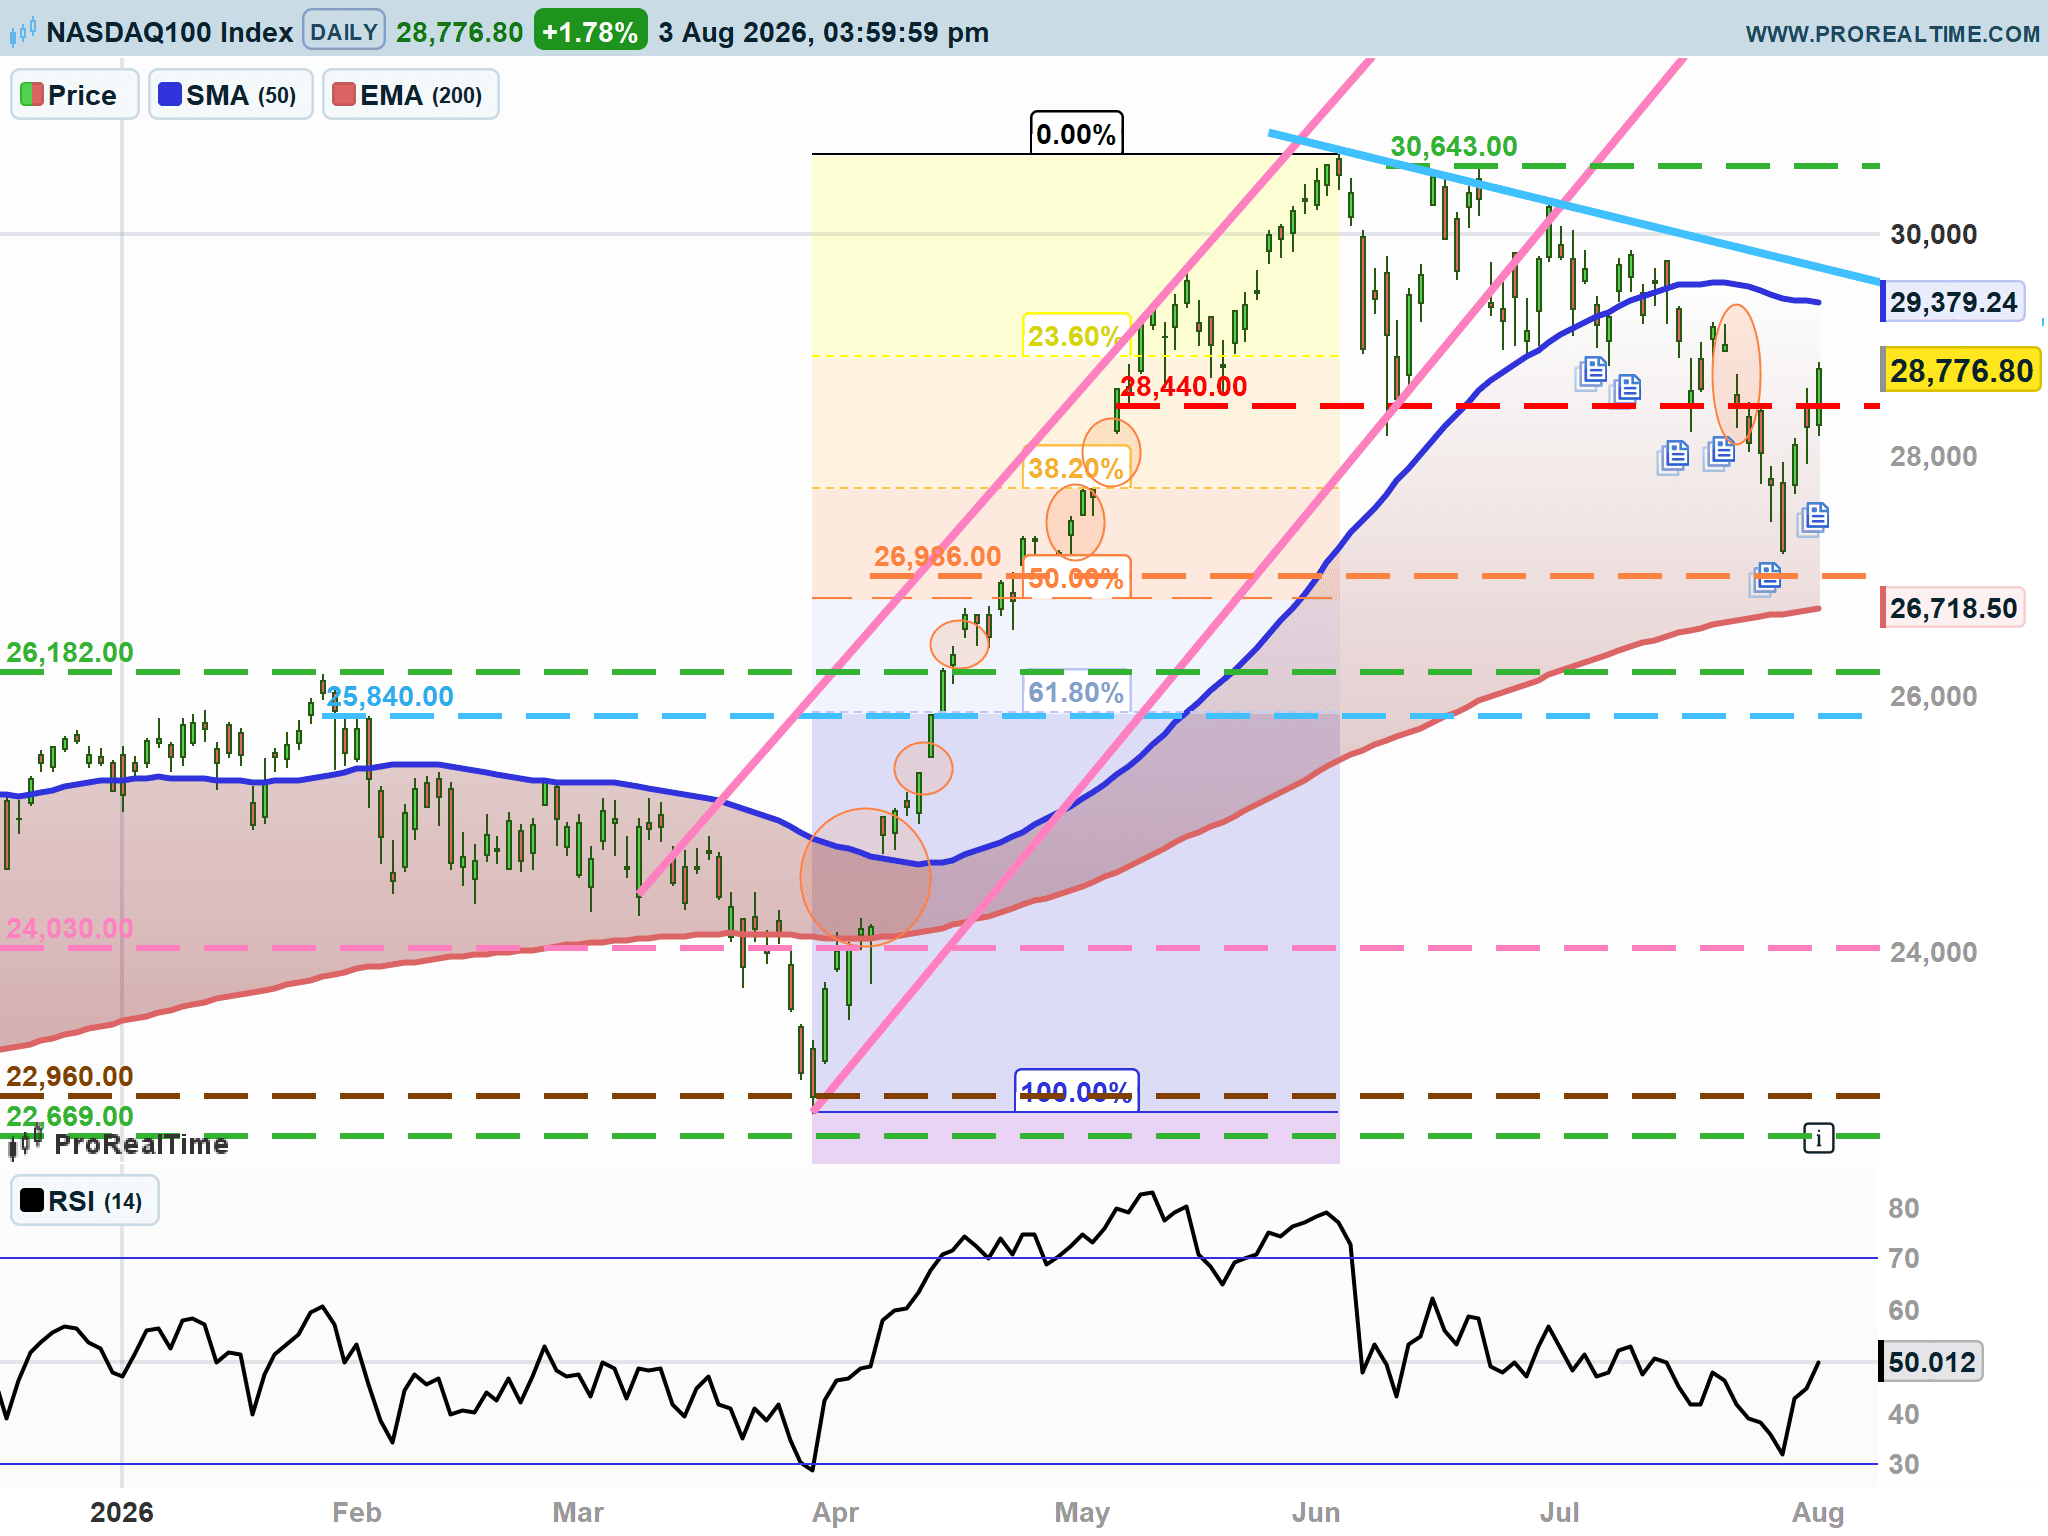Screen dimensions: 2048x1536
Task: Open the left news icon below the red 28,440 line
Action: (x=1674, y=457)
